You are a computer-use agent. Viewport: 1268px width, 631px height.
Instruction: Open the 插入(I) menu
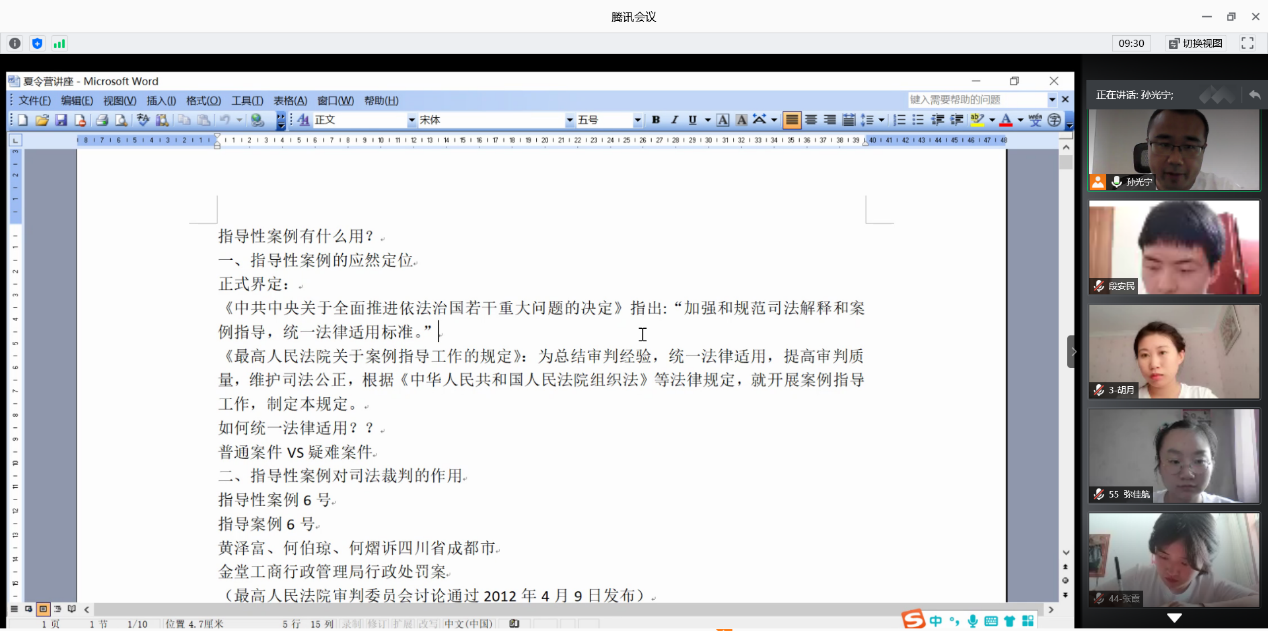tap(161, 101)
